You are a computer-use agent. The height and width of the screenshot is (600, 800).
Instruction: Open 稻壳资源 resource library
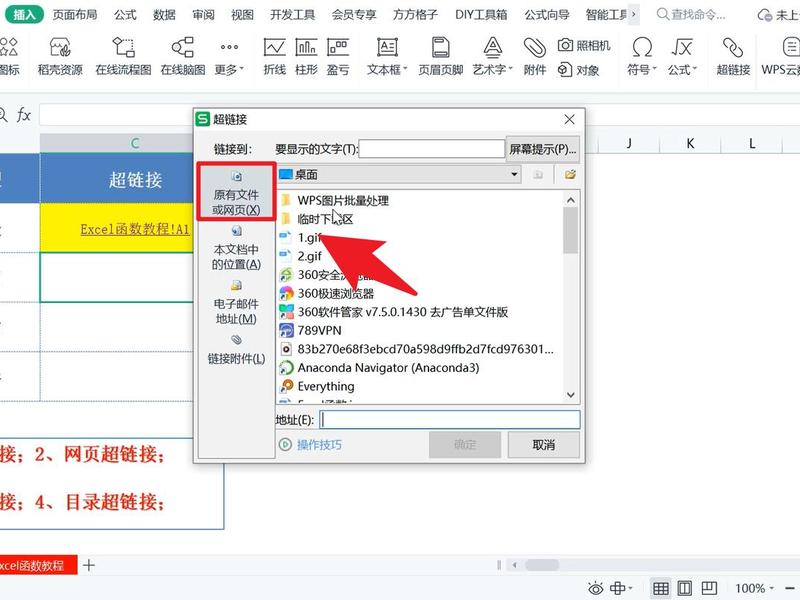pos(60,56)
